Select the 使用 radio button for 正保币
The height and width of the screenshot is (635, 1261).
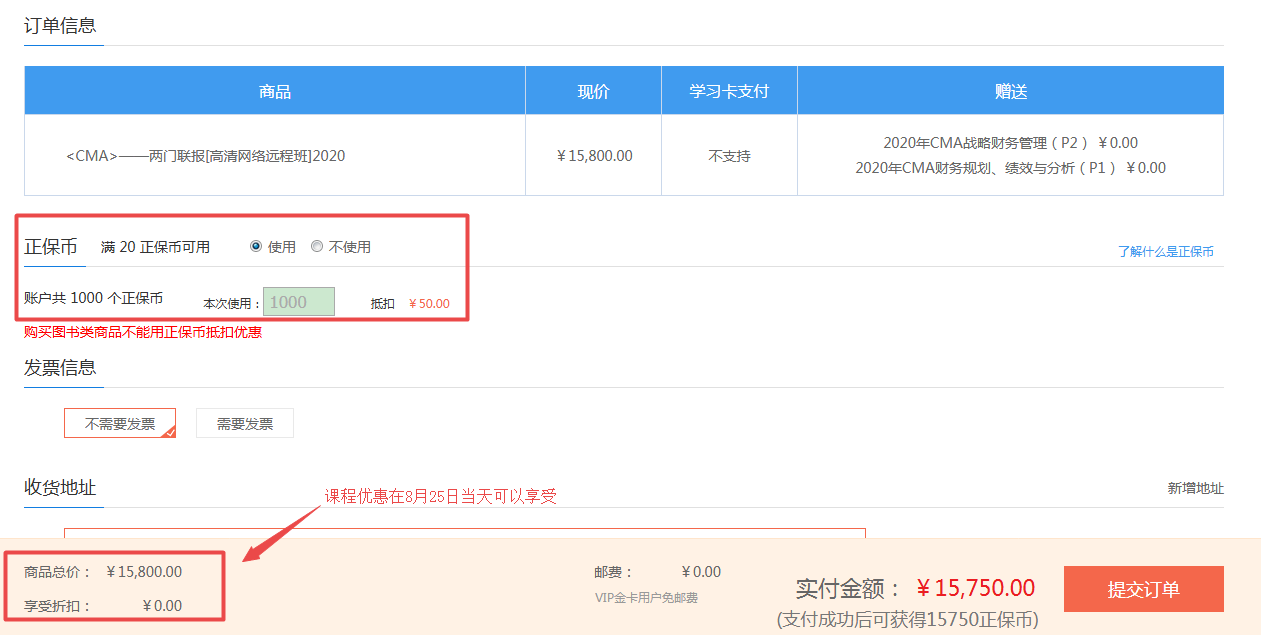pos(256,247)
